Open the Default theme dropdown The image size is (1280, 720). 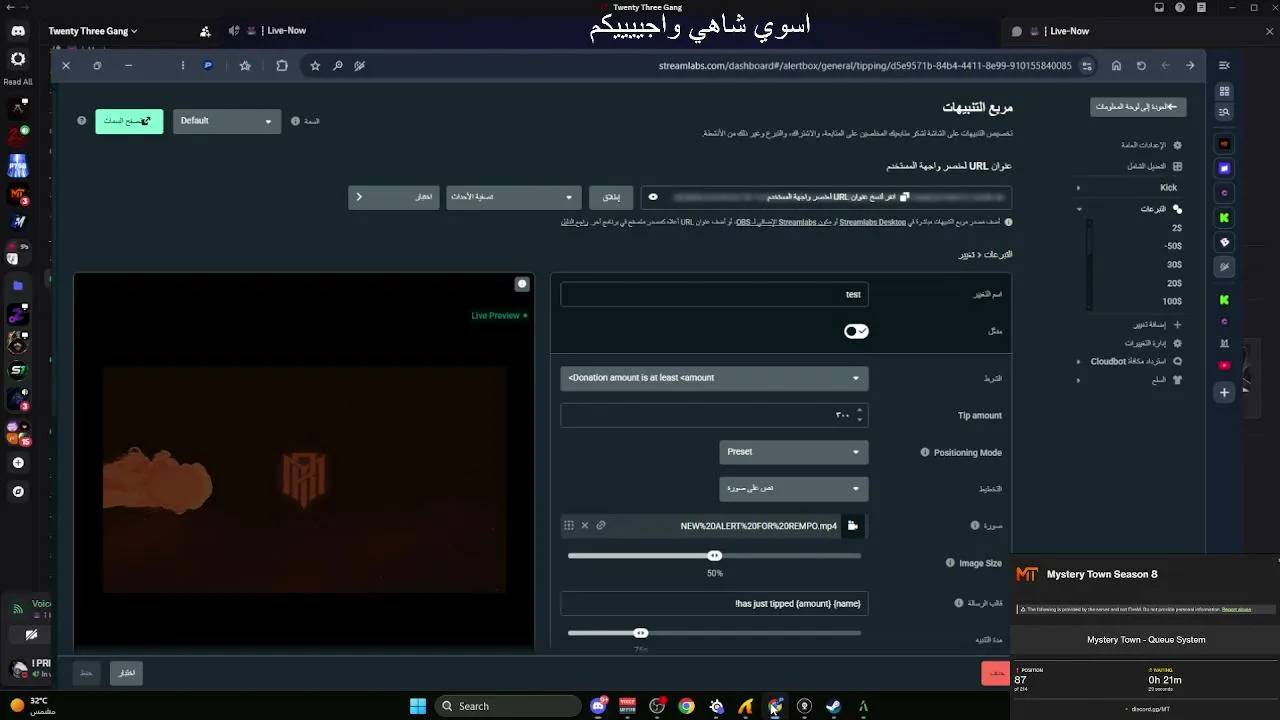(x=227, y=121)
